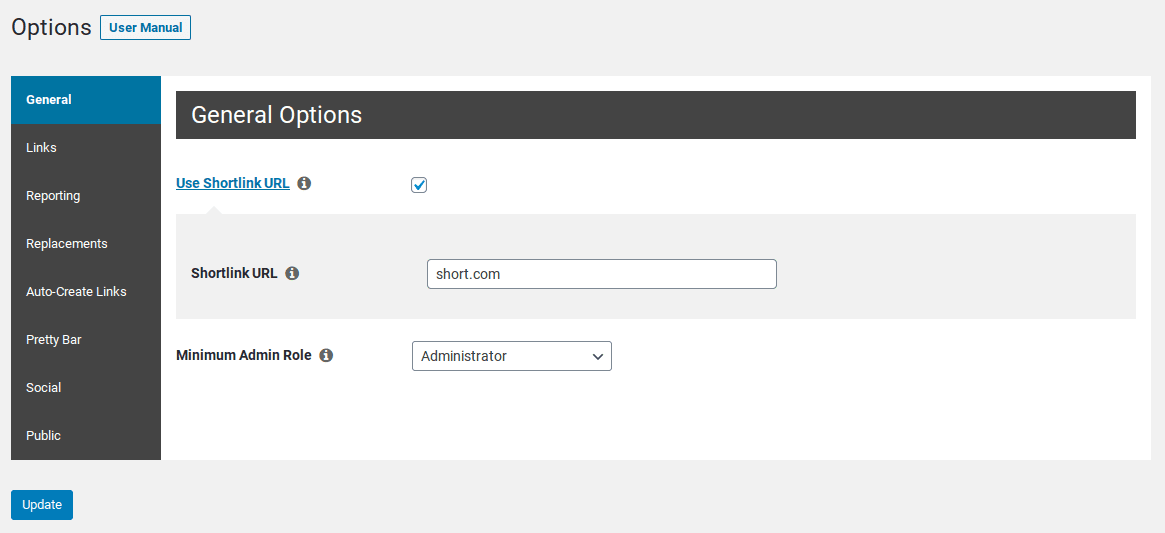1165x533 pixels.
Task: Uncheck the Use Shortlink URL checkbox
Action: pos(419,185)
